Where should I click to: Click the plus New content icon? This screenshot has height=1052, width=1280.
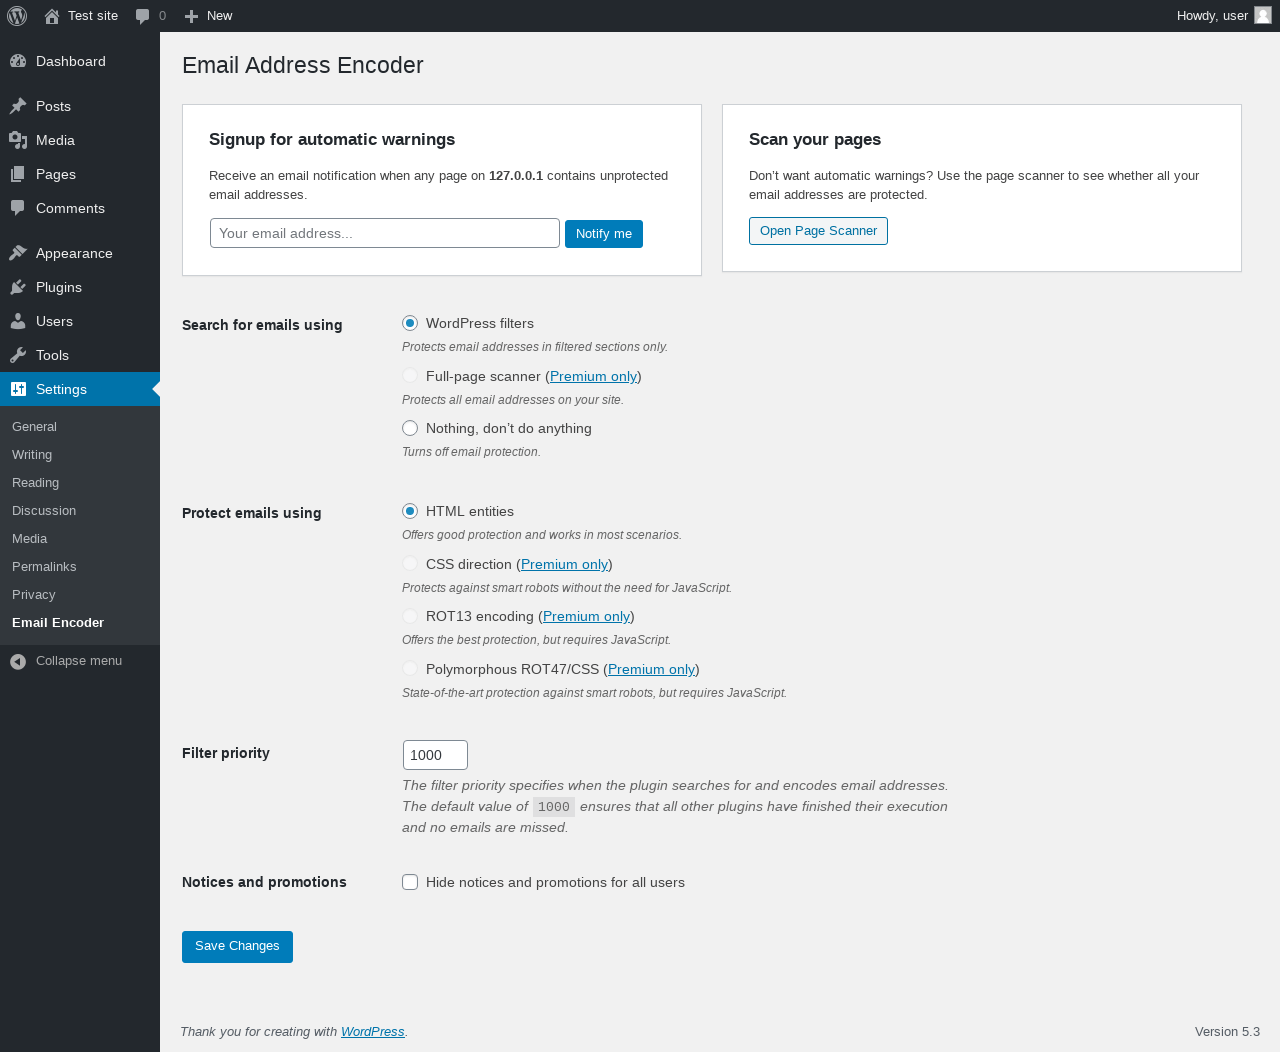click(x=192, y=16)
